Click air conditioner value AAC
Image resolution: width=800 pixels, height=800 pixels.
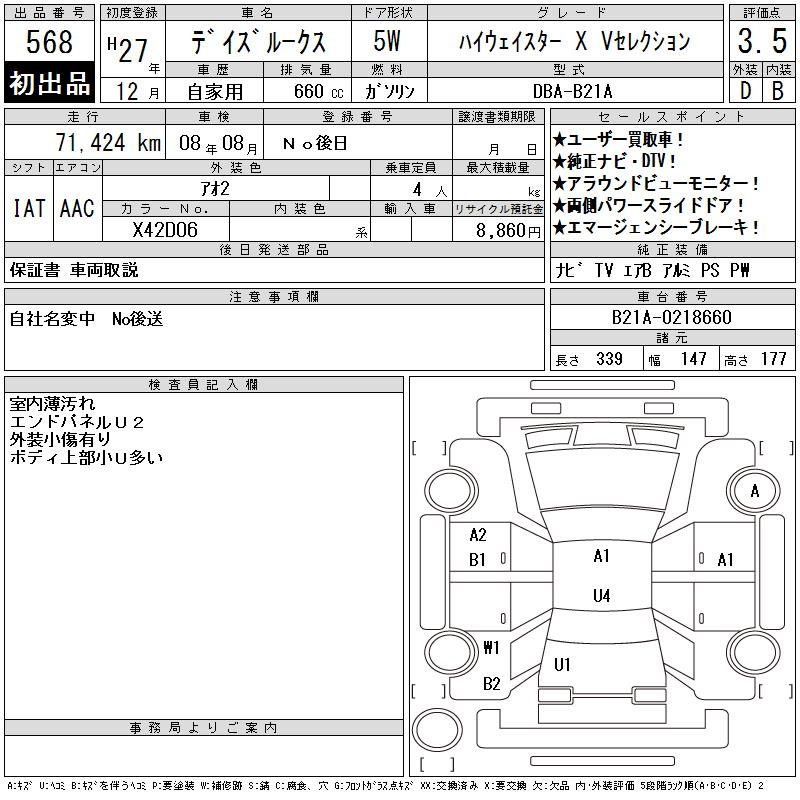(77, 208)
